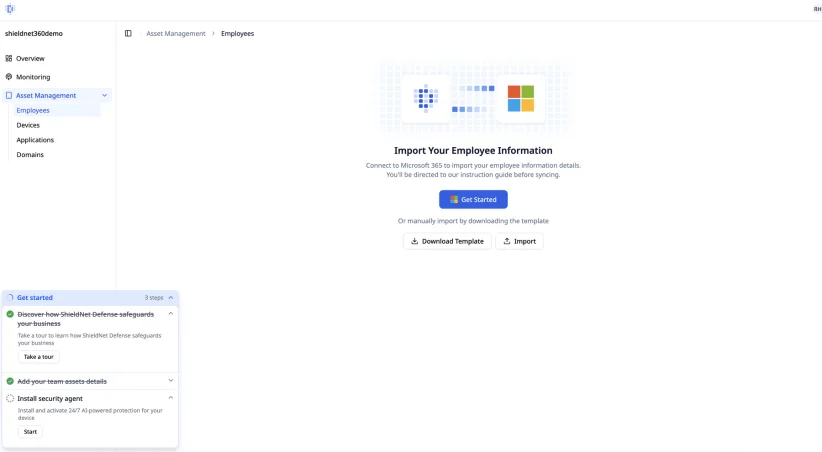The image size is (822, 452).
Task: Click the Download Template button
Action: click(447, 241)
